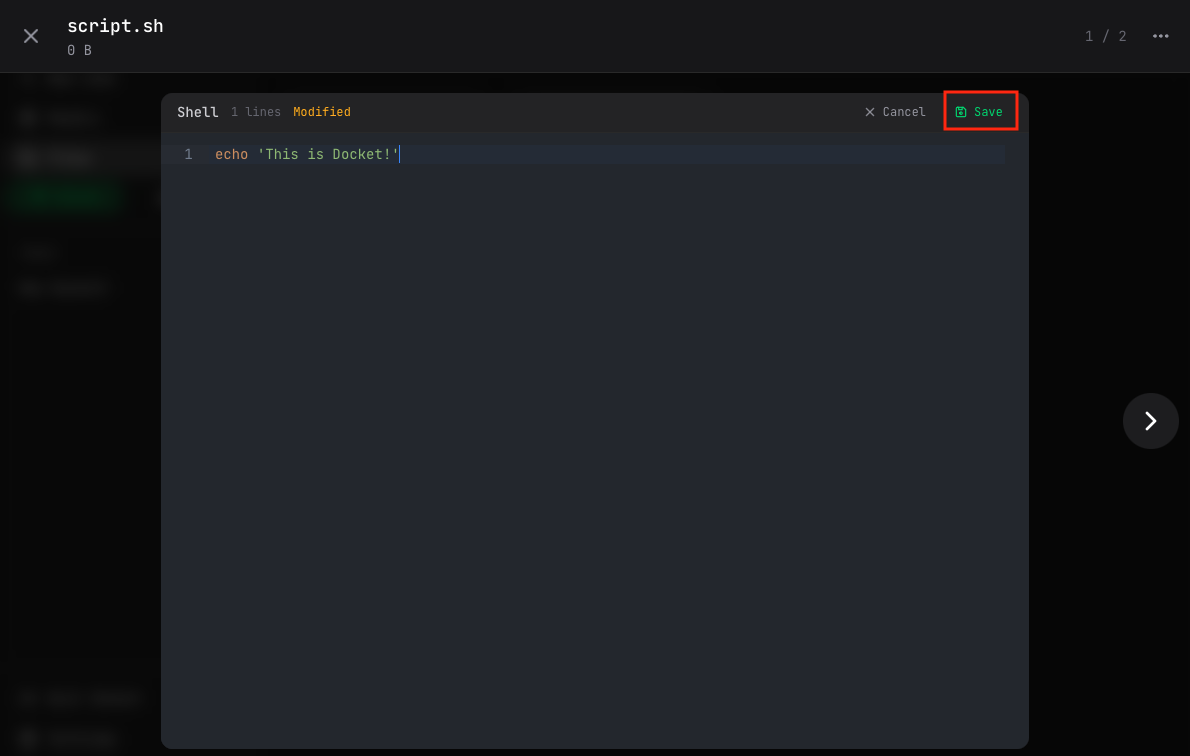Click the Shell language label
This screenshot has width=1190, height=756.
tap(197, 112)
